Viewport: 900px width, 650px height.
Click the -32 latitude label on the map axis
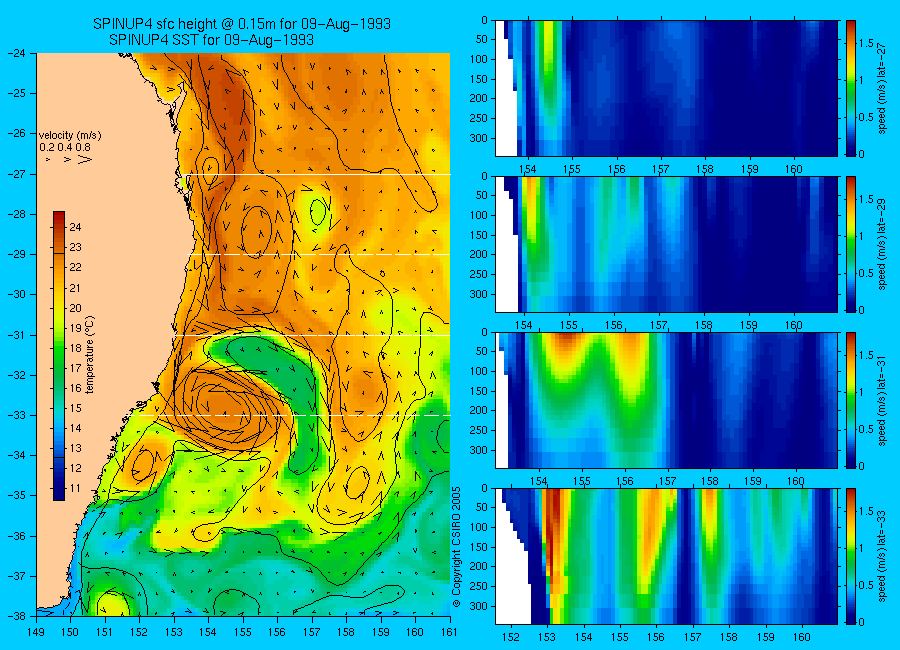point(17,375)
